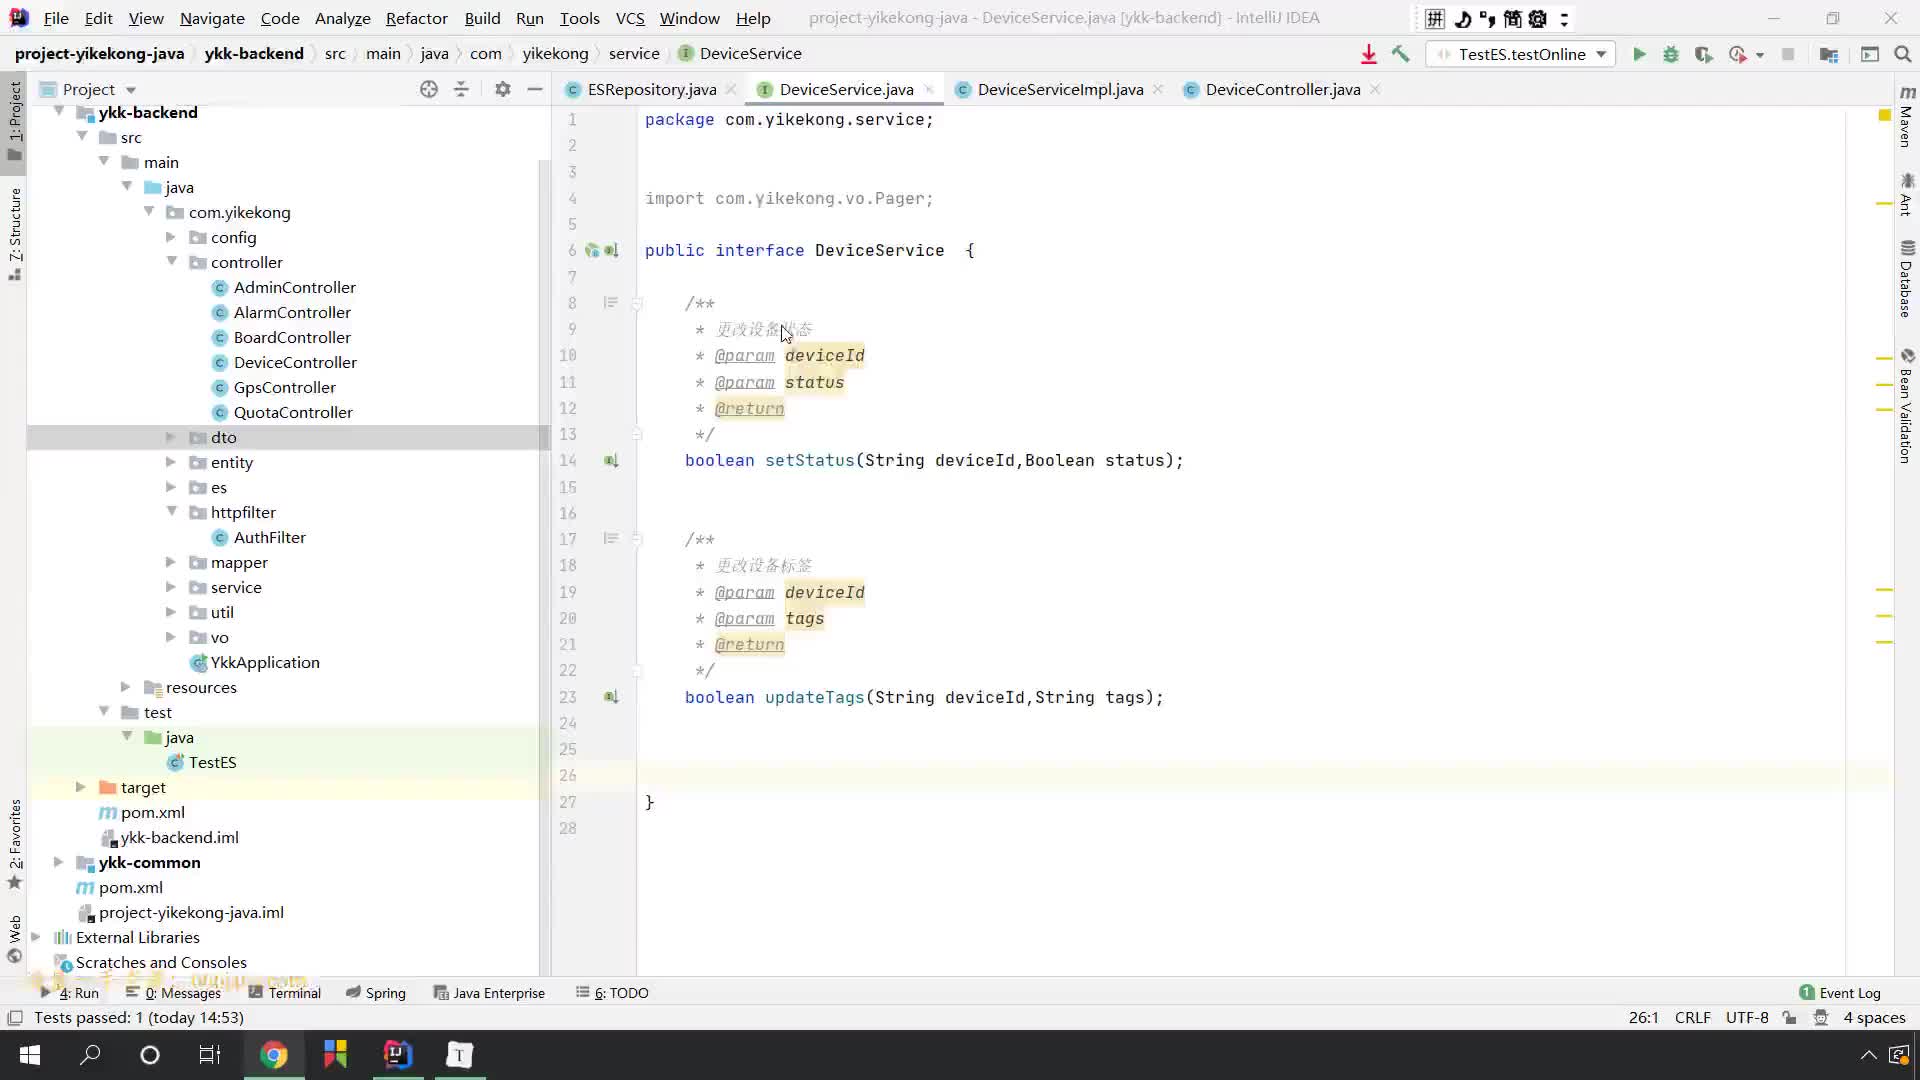The image size is (1920, 1080).
Task: Expand the ykk-common module
Action: click(x=58, y=862)
